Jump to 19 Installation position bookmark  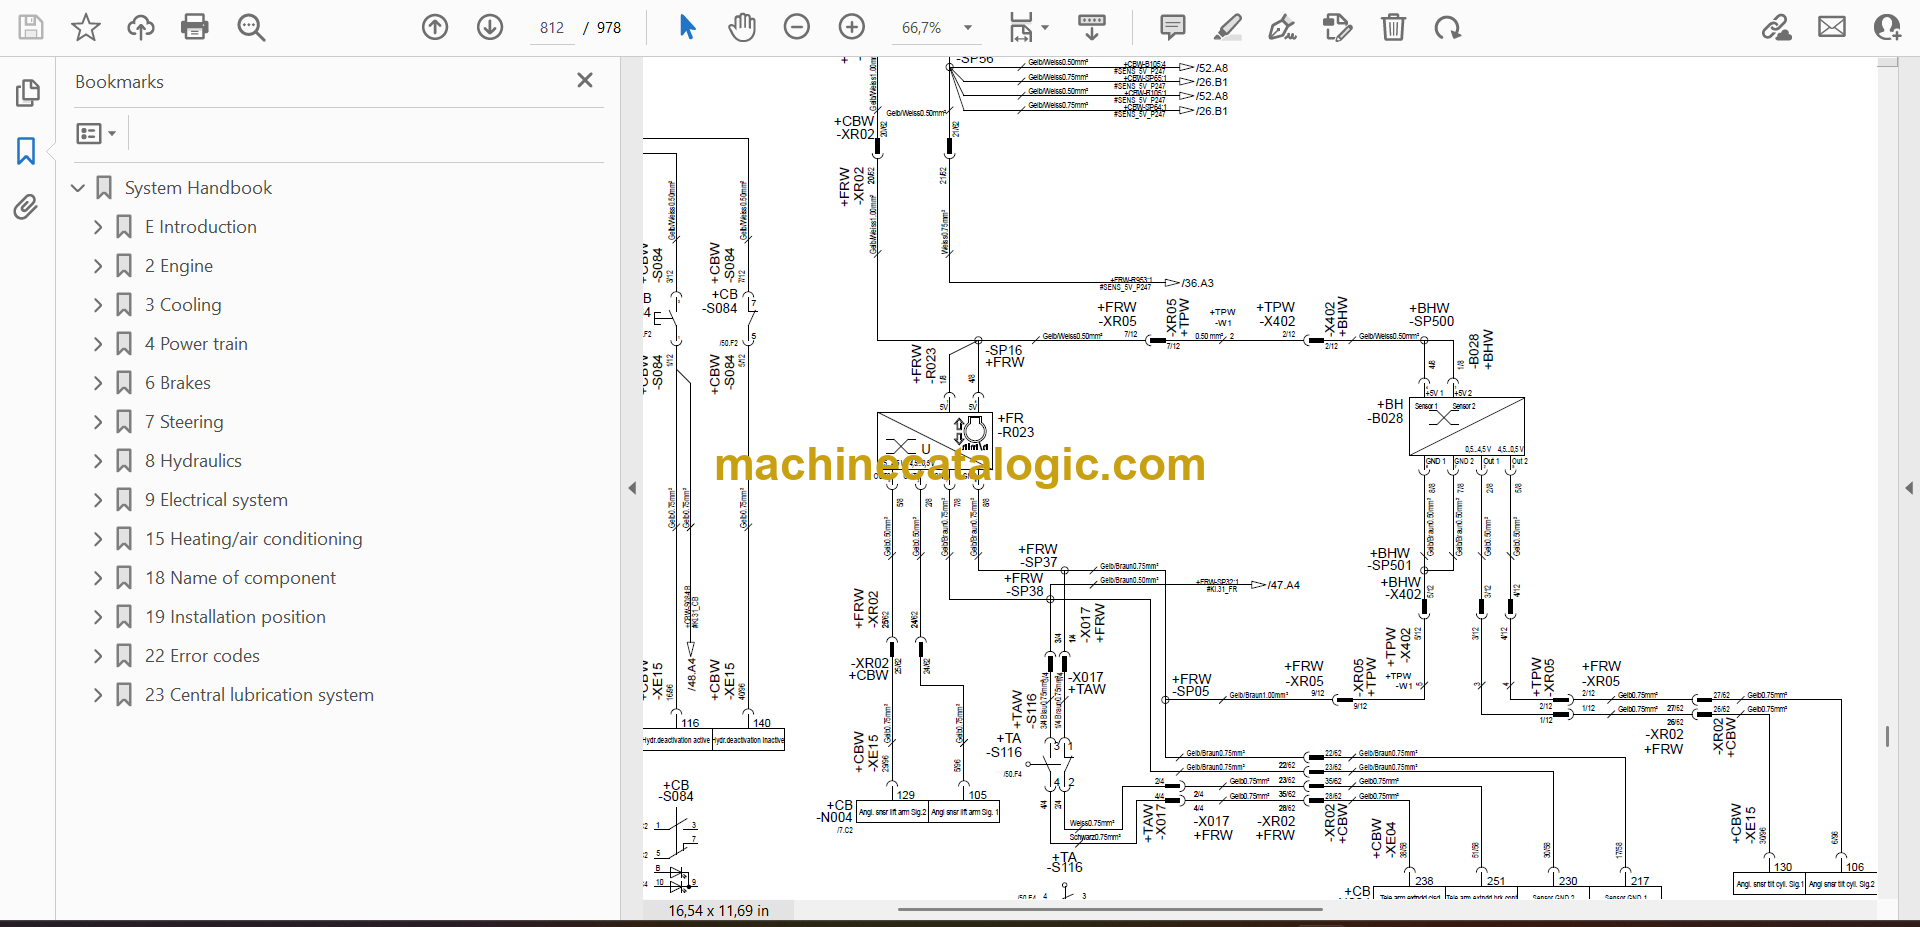pos(235,617)
